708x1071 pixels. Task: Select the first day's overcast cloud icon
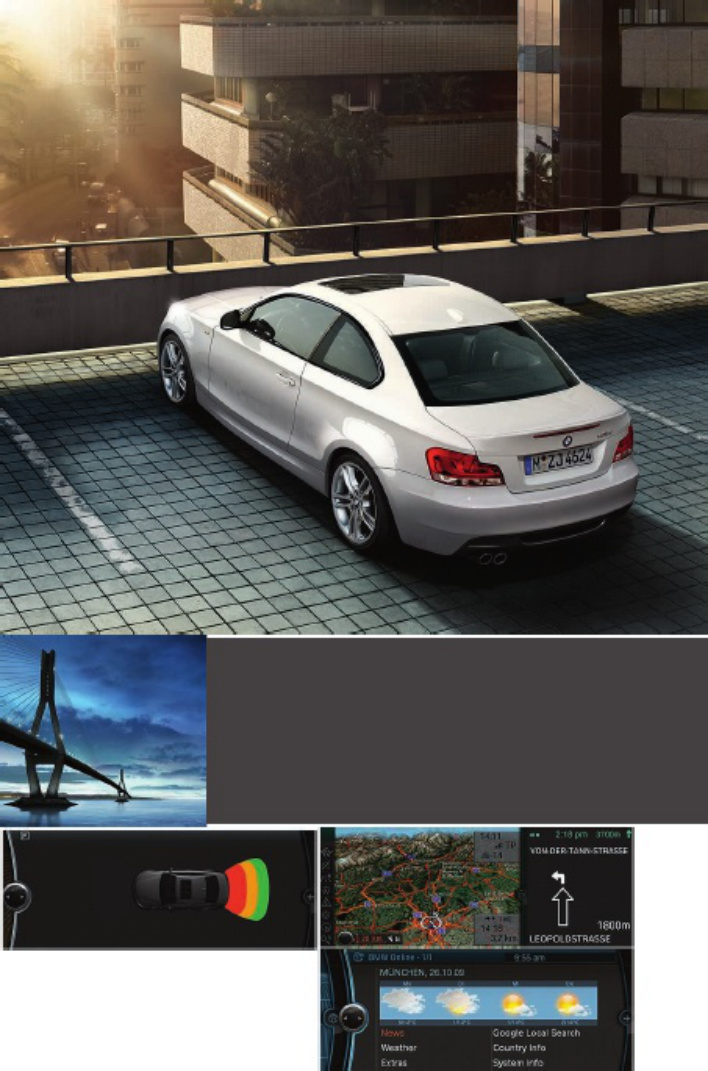(403, 1002)
